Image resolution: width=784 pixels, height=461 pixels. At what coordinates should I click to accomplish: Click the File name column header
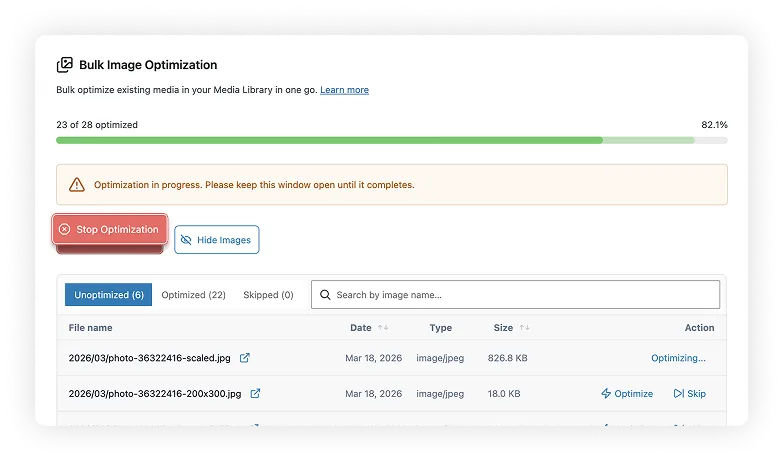(x=90, y=328)
